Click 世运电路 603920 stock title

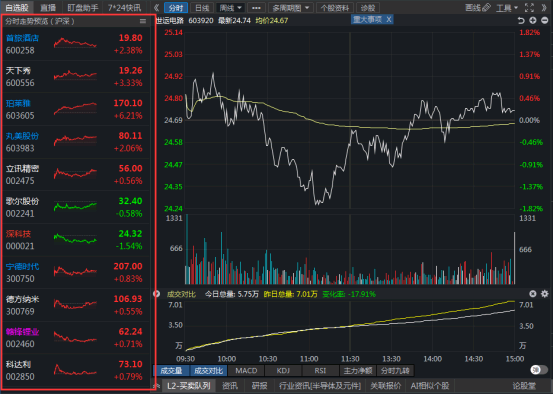185,20
